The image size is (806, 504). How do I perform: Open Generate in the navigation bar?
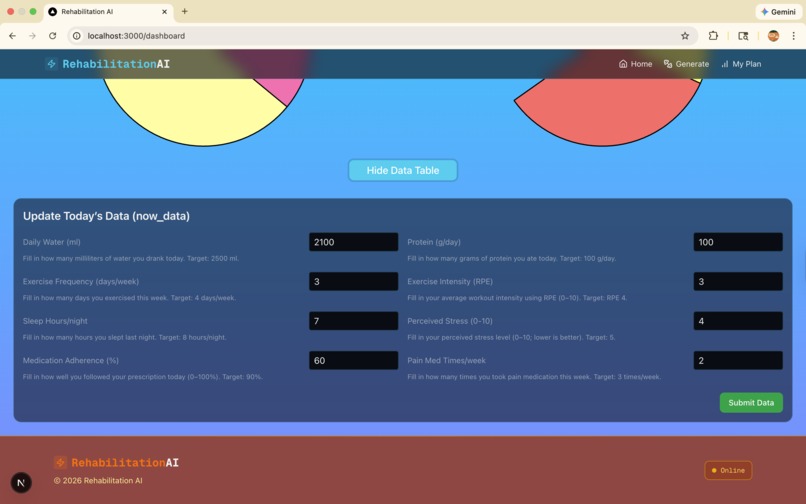tap(686, 64)
